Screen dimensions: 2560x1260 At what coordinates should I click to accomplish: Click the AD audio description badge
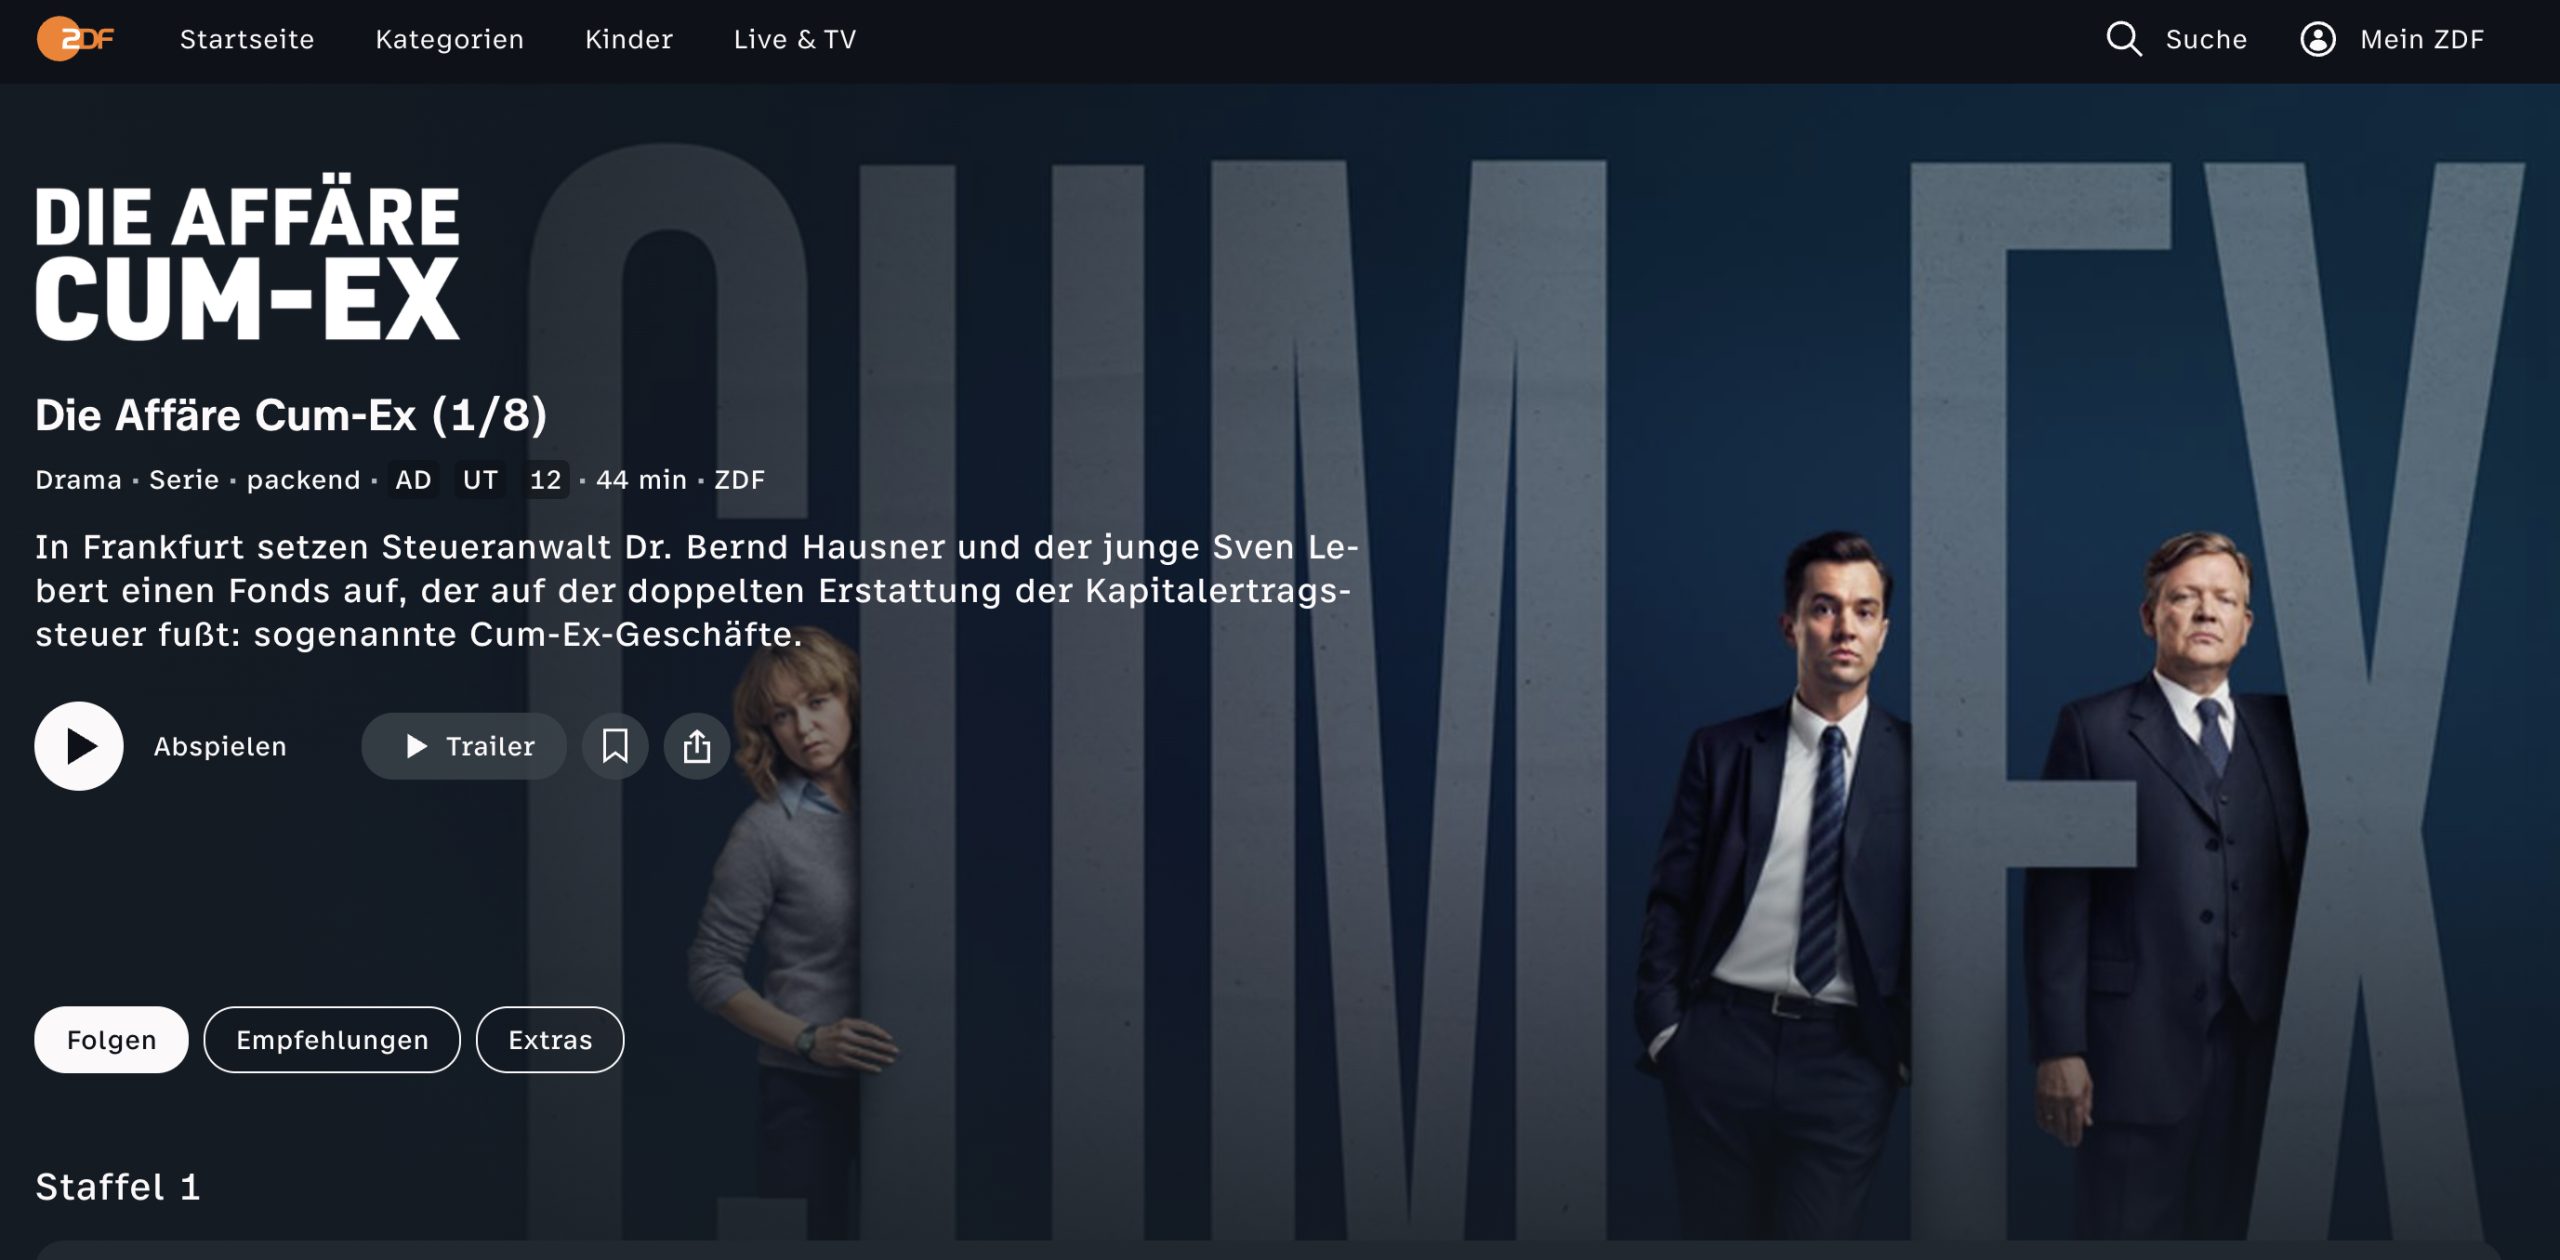tap(413, 480)
